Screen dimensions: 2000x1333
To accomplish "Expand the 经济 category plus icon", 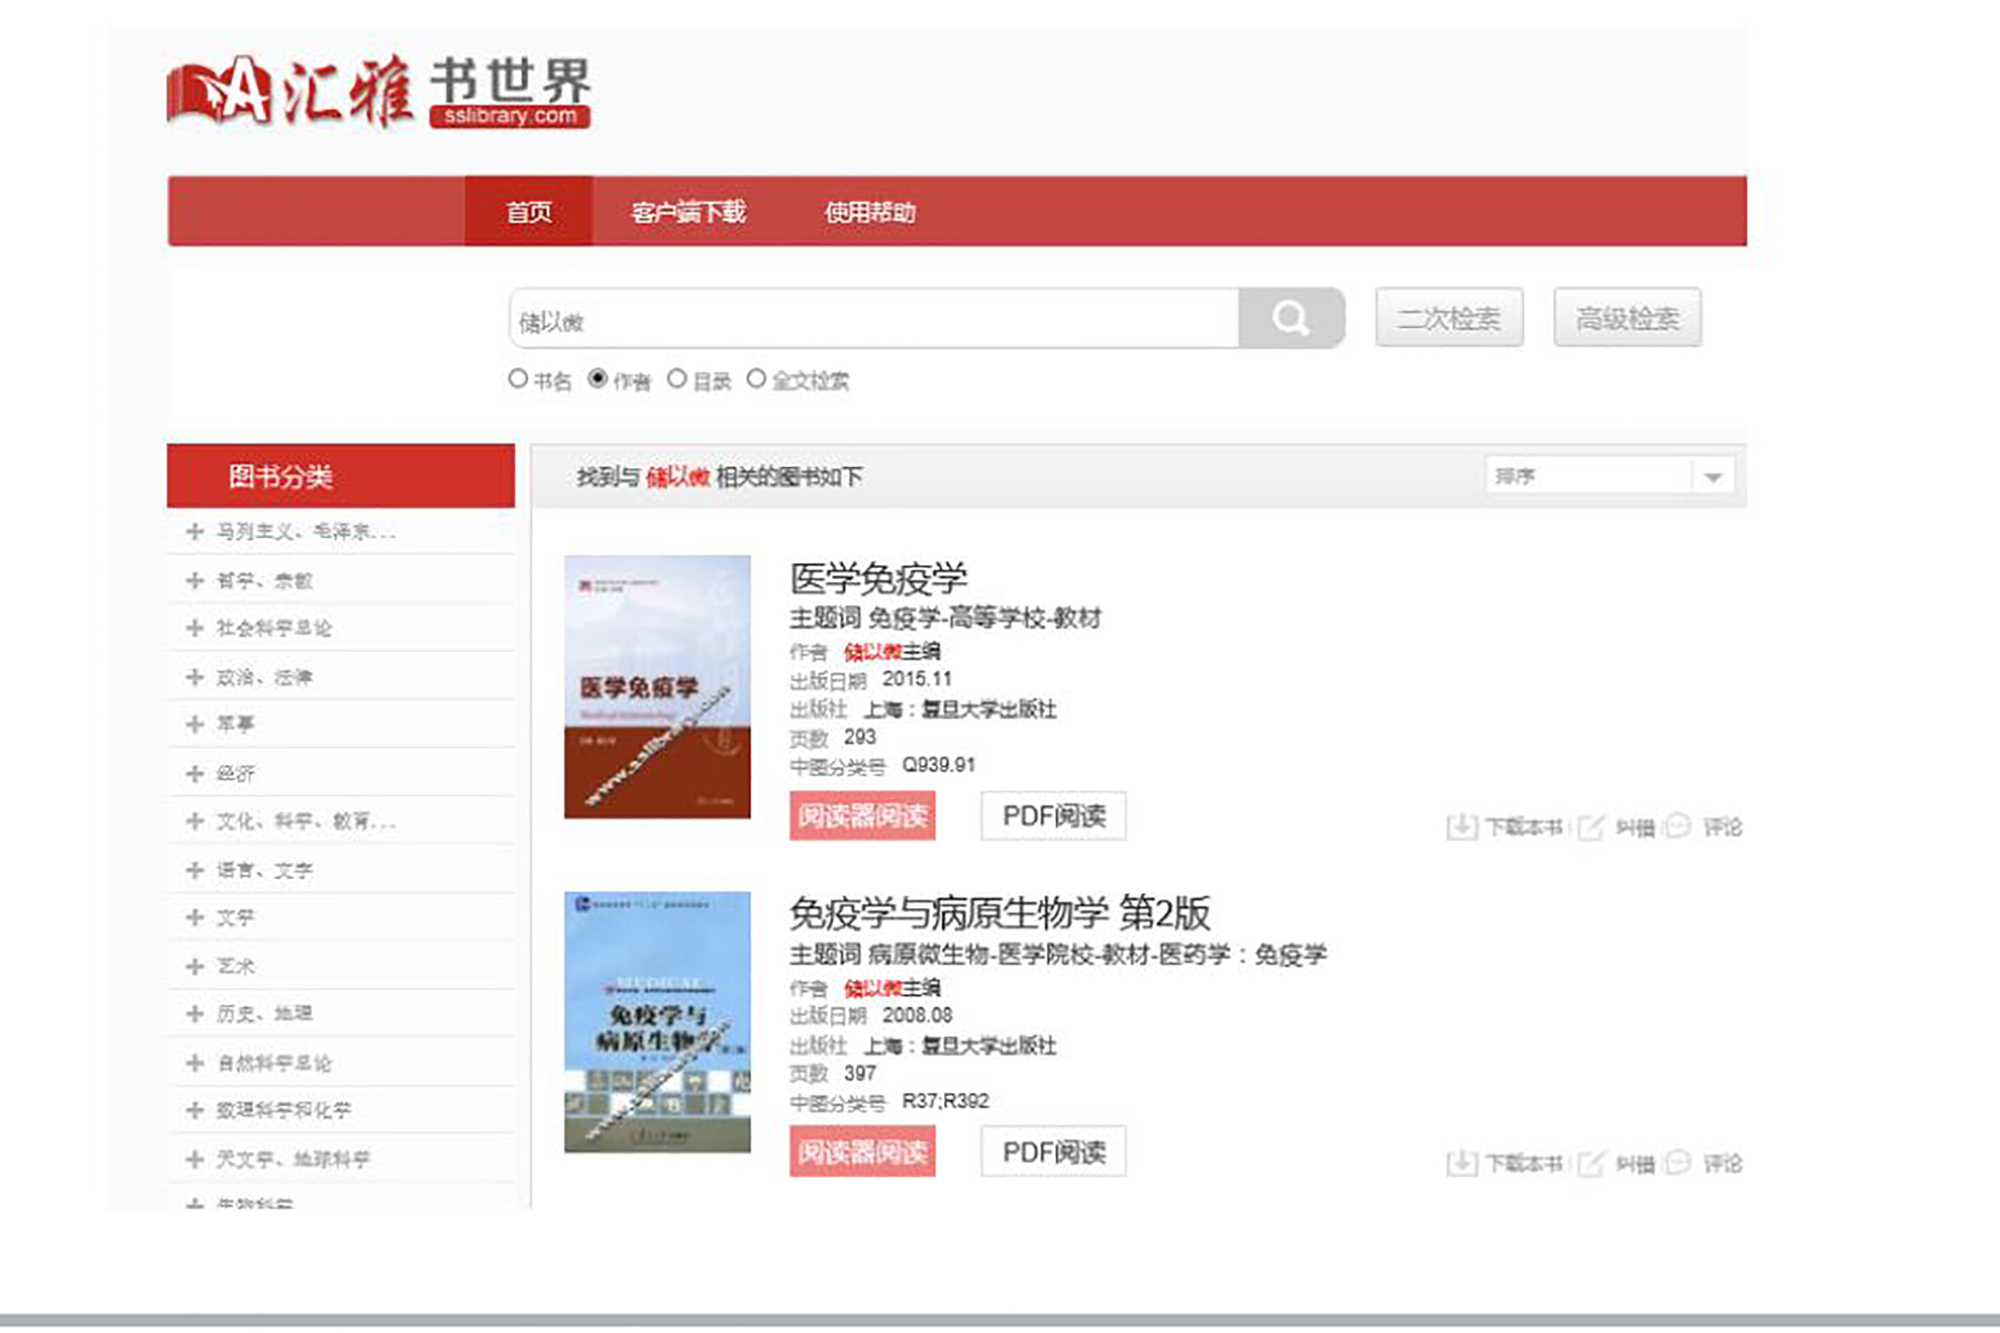I will (x=195, y=773).
